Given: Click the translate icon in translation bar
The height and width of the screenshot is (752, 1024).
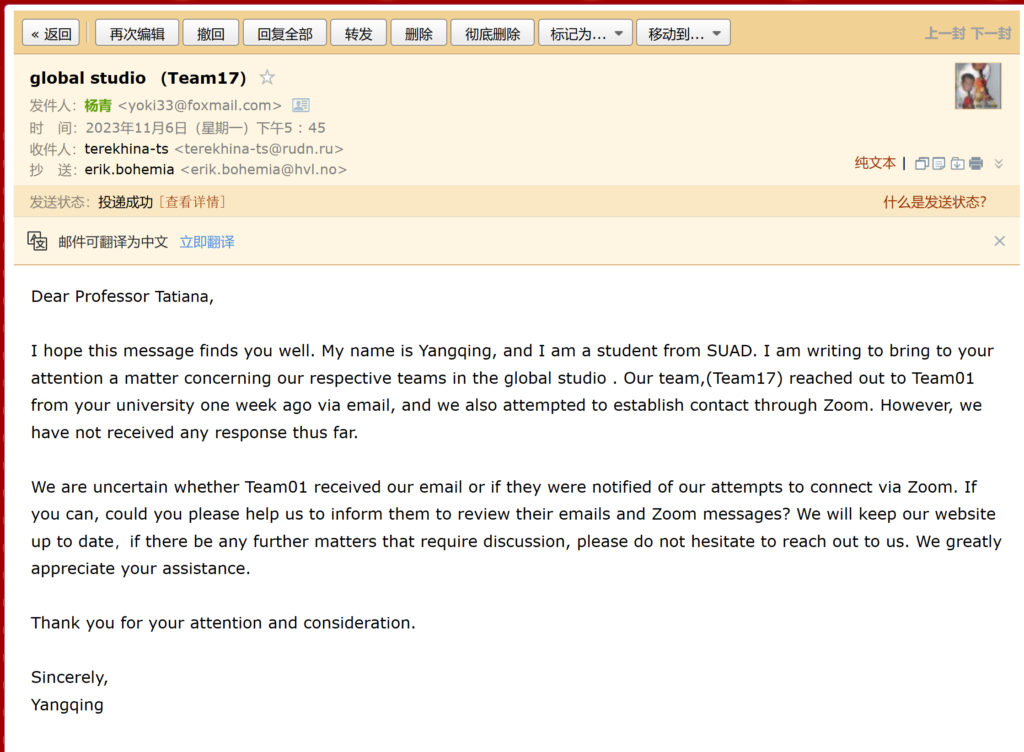Looking at the screenshot, I should click(x=37, y=241).
